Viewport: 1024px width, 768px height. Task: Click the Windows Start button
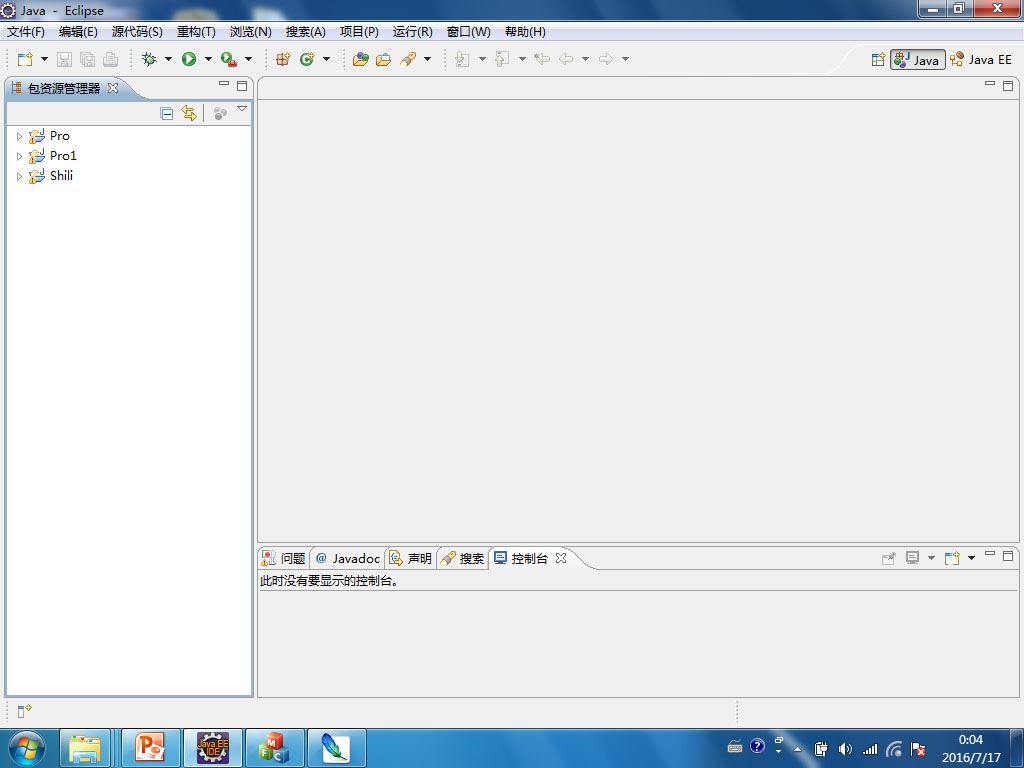[26, 748]
